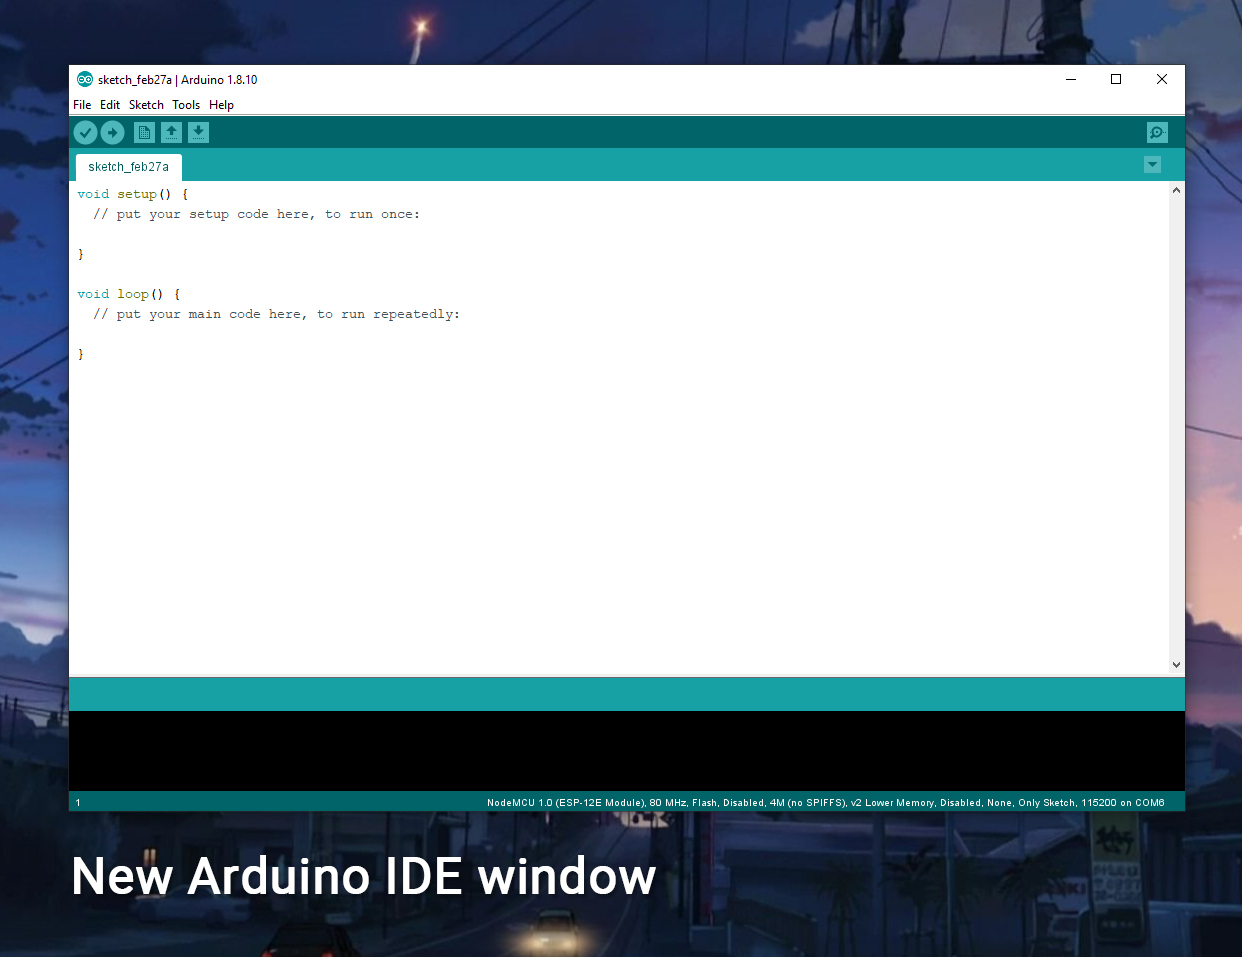Expand the tab options dropdown arrow
Screen dimensions: 1242x957
pos(1152,164)
